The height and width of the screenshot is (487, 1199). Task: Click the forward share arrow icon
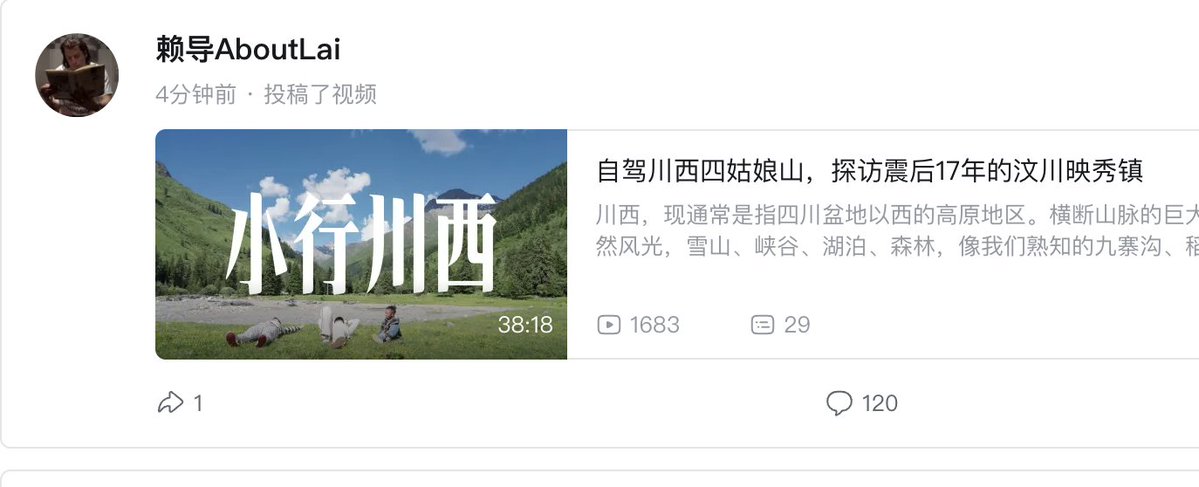coord(171,403)
